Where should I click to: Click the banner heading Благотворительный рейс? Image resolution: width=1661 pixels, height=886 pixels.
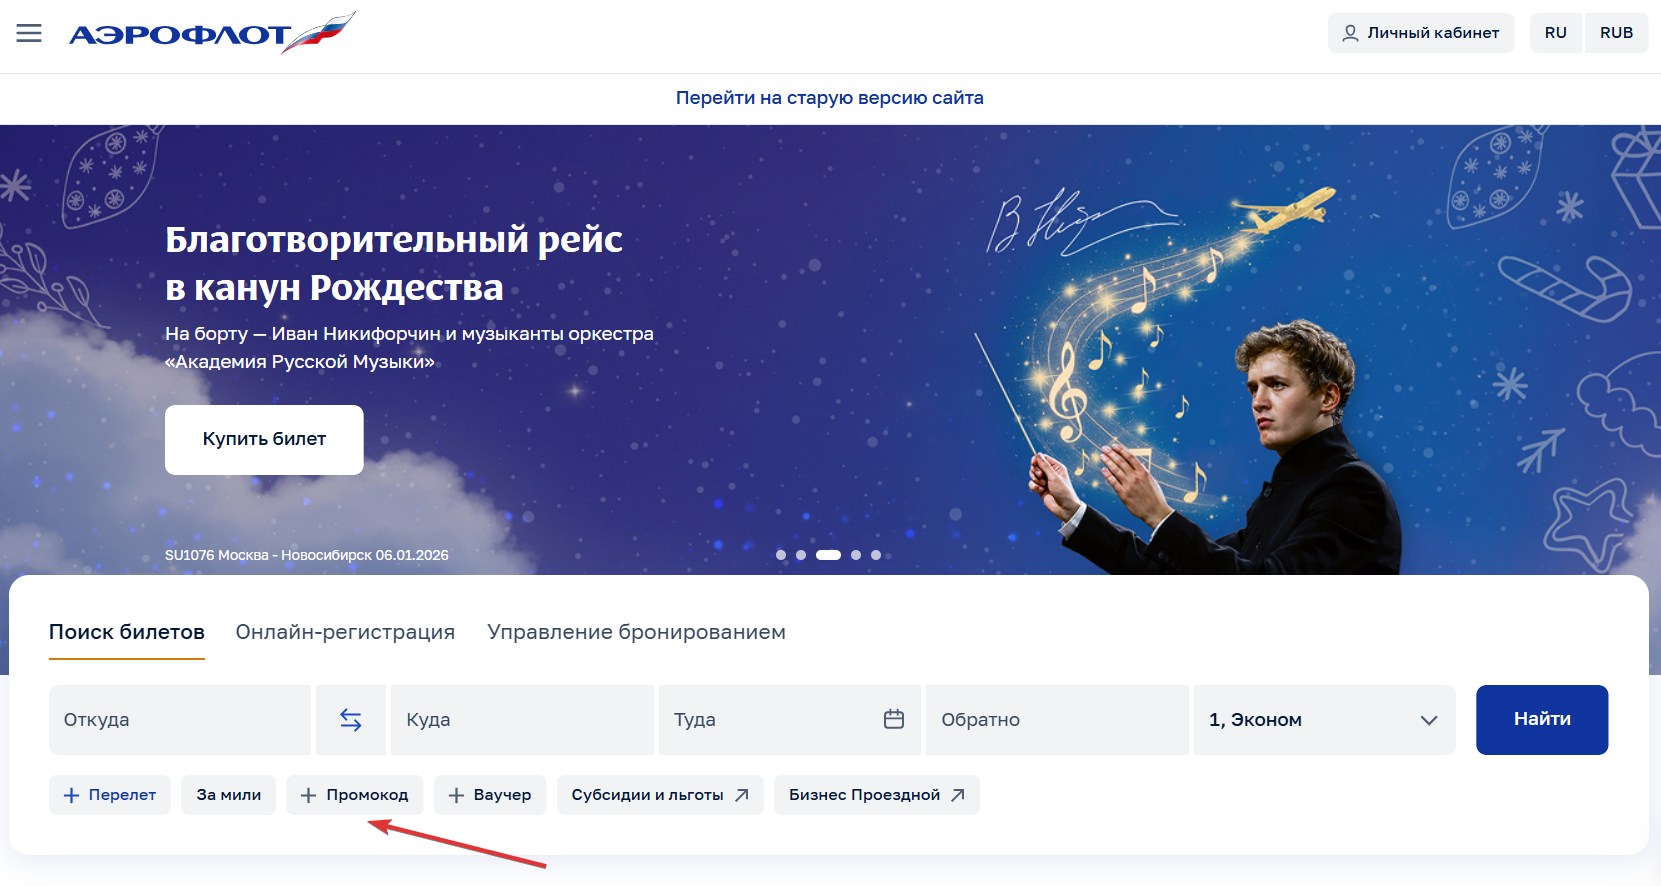tap(394, 263)
